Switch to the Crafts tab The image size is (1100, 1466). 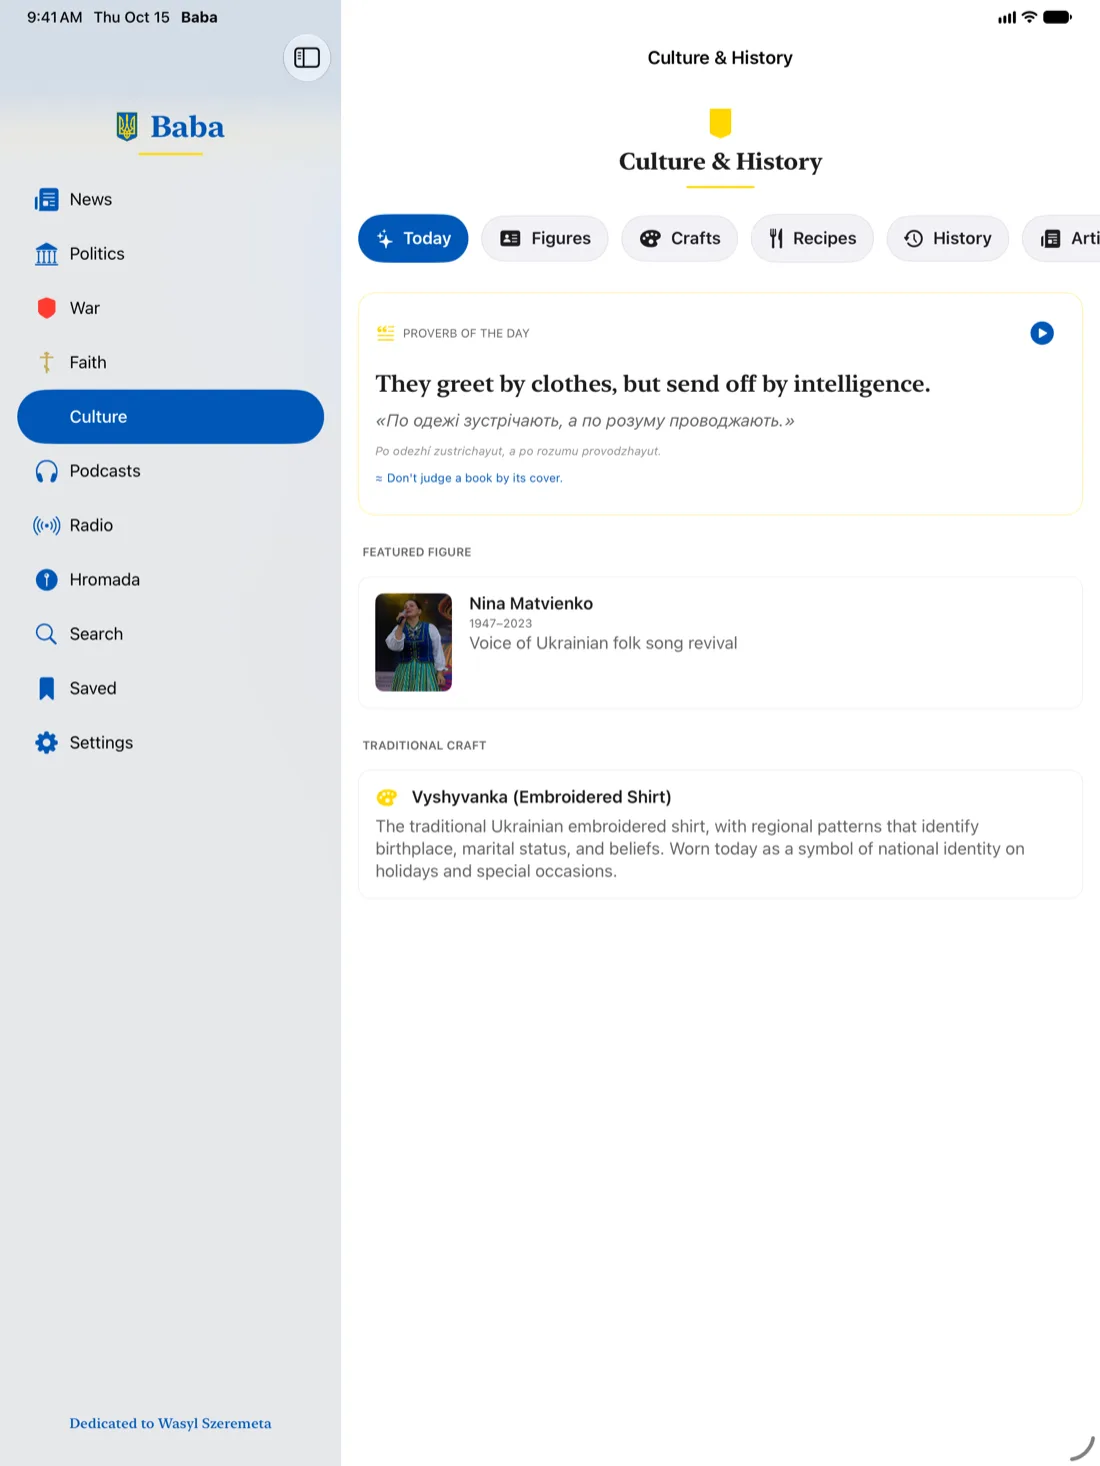(680, 238)
